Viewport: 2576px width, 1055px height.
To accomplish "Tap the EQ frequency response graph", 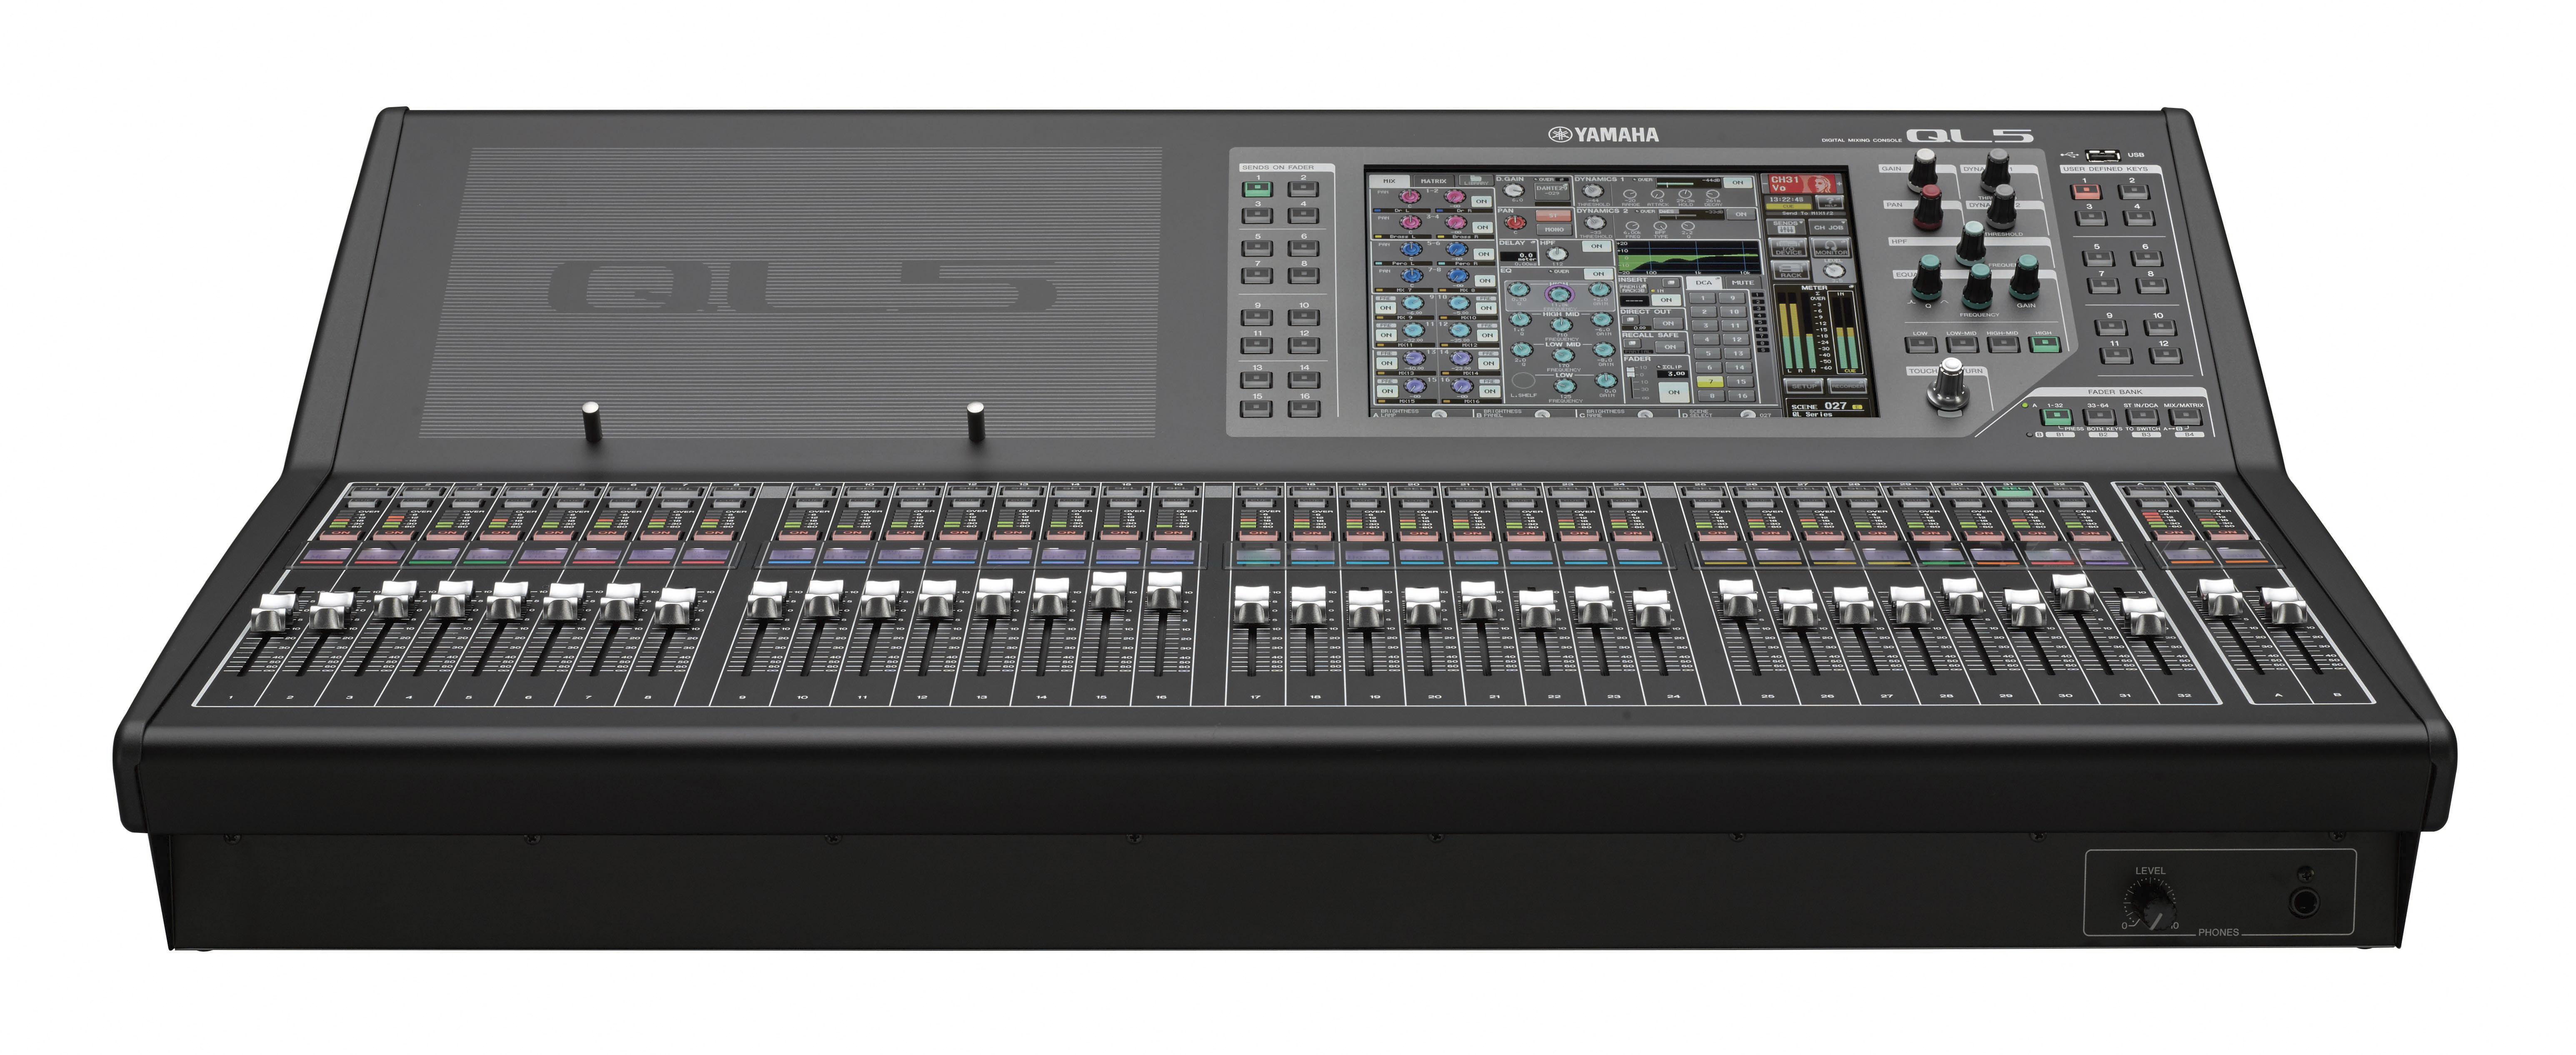I will 1689,257.
